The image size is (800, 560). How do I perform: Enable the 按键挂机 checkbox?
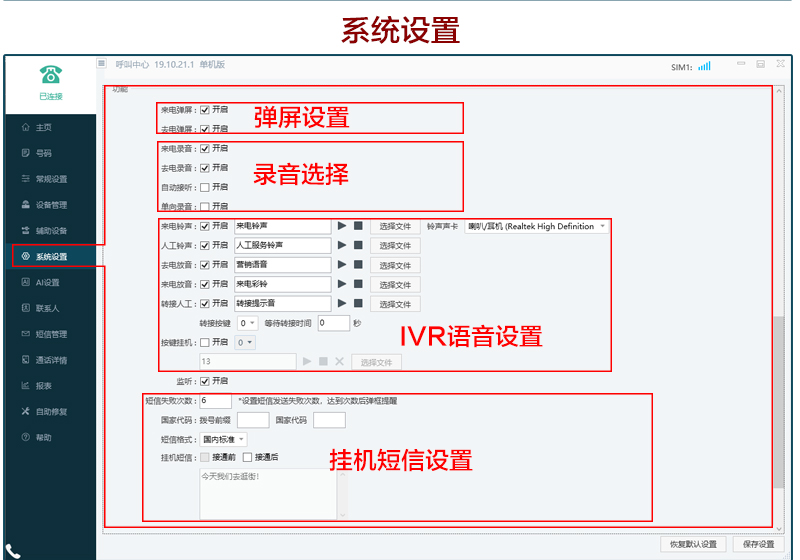205,342
